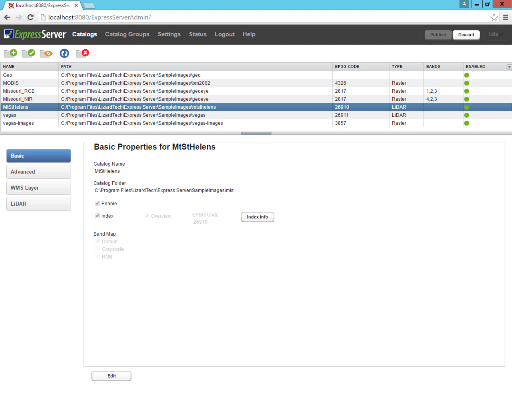The width and height of the screenshot is (512, 394).
Task: Select the MtStHelens catalog row
Action: (x=256, y=107)
